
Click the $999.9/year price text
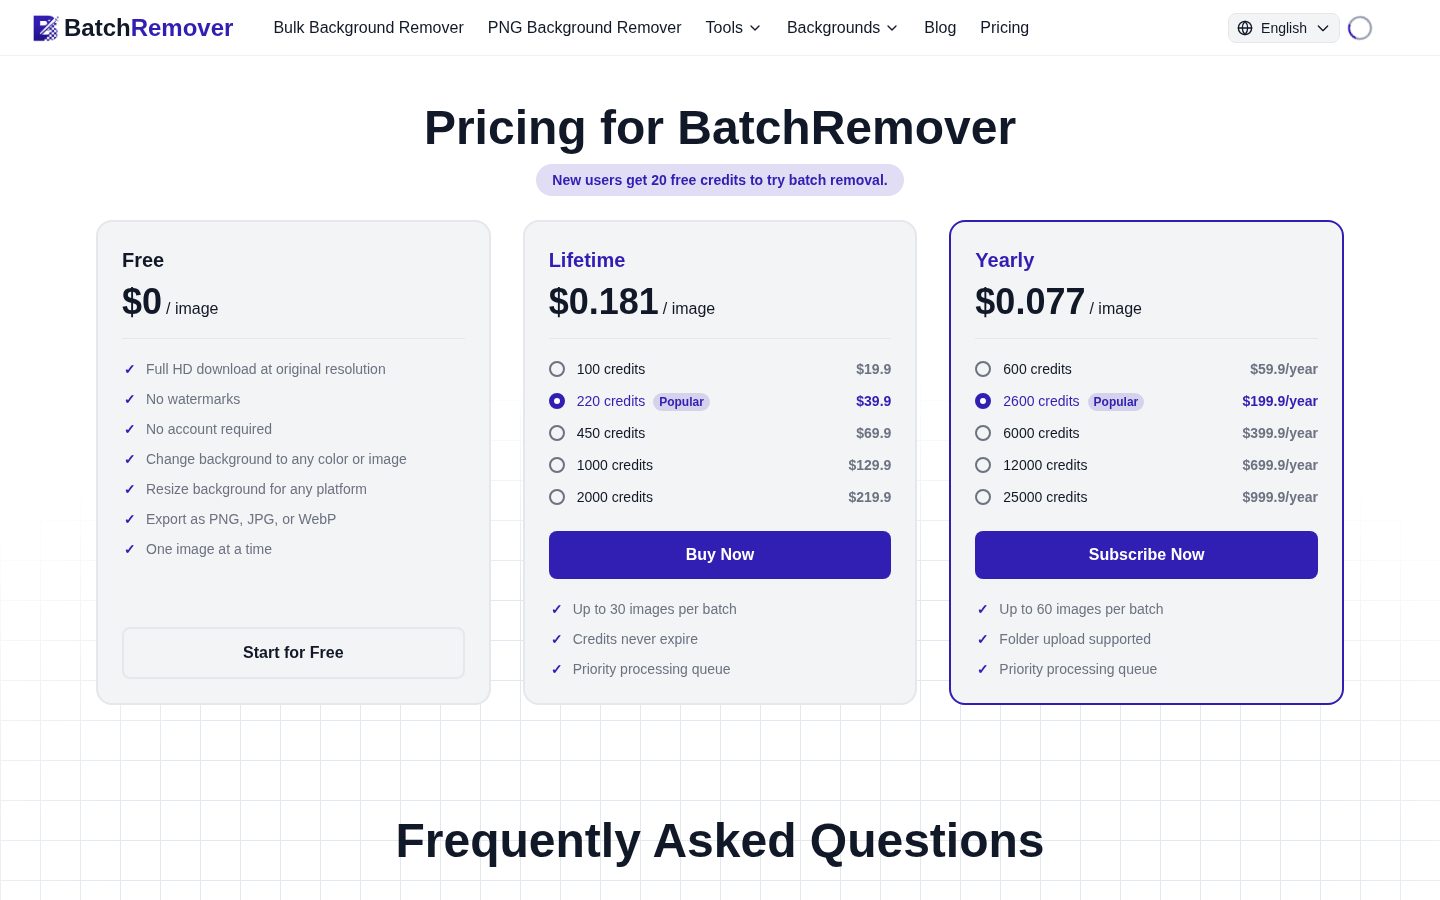1280,497
